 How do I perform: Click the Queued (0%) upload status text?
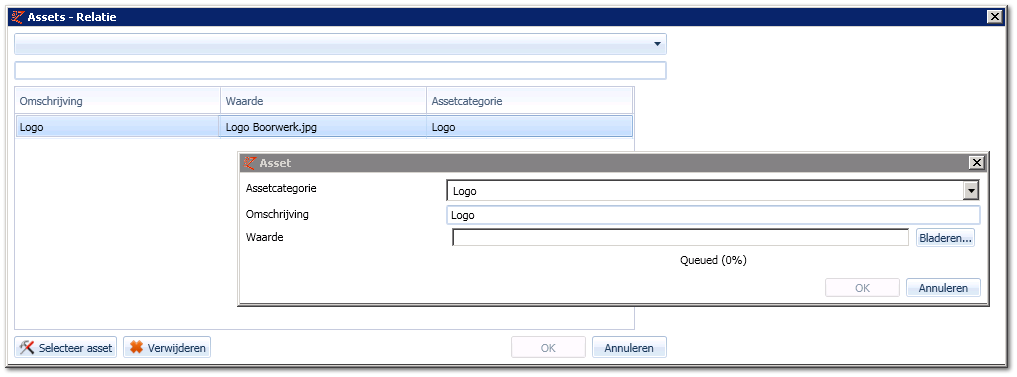coord(713,260)
